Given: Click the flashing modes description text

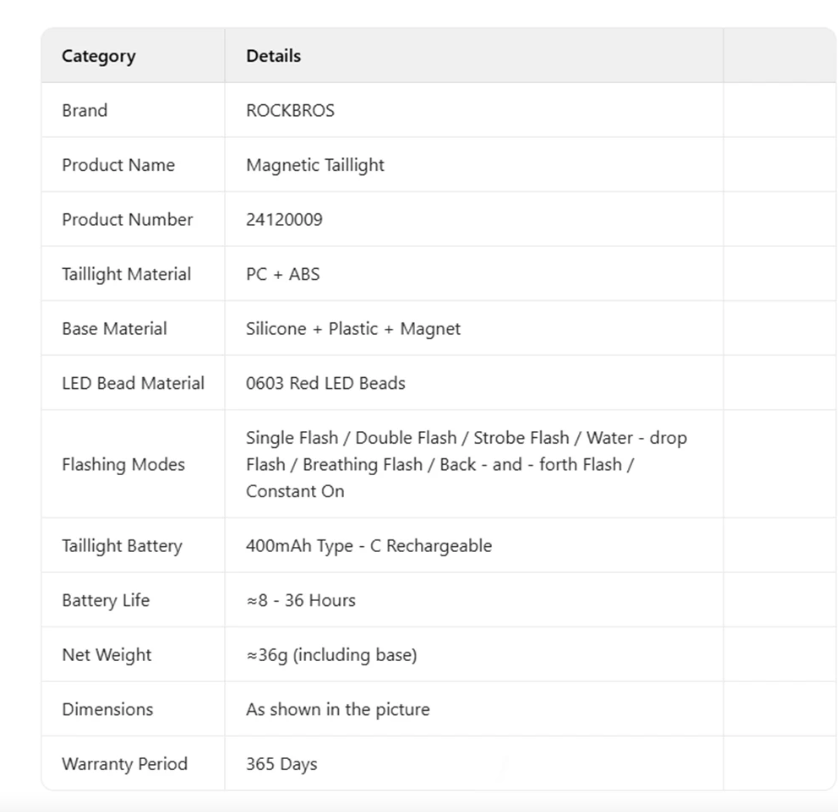Looking at the screenshot, I should 466,464.
